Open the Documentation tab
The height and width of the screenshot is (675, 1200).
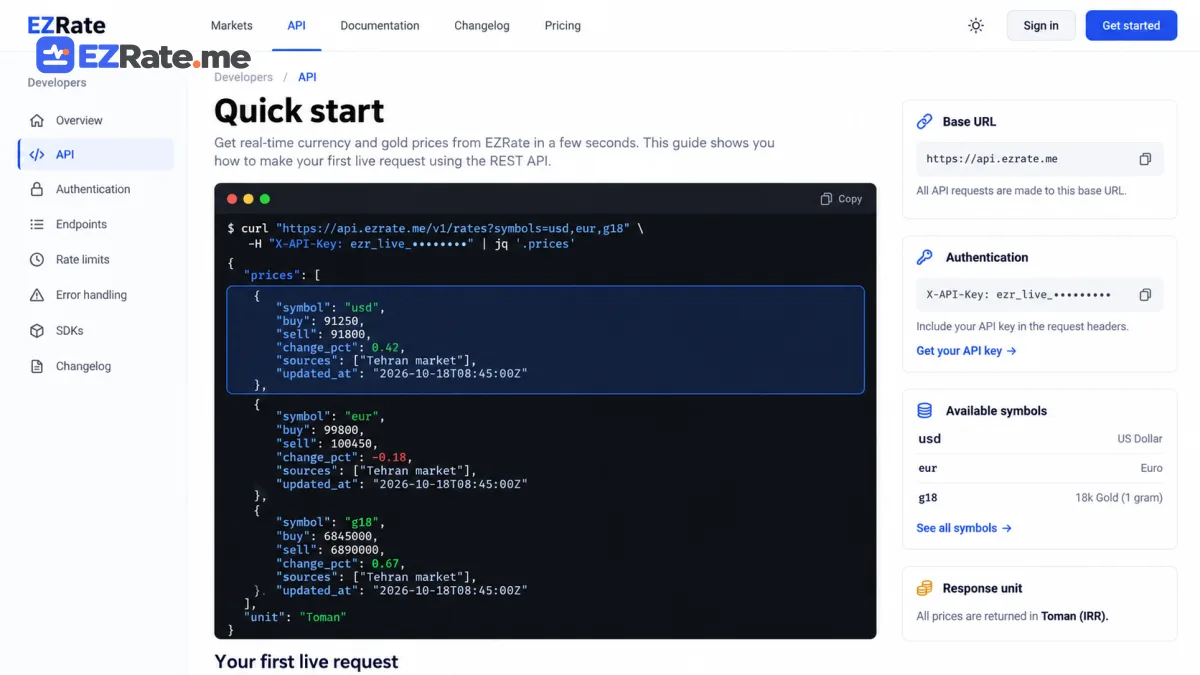[380, 26]
